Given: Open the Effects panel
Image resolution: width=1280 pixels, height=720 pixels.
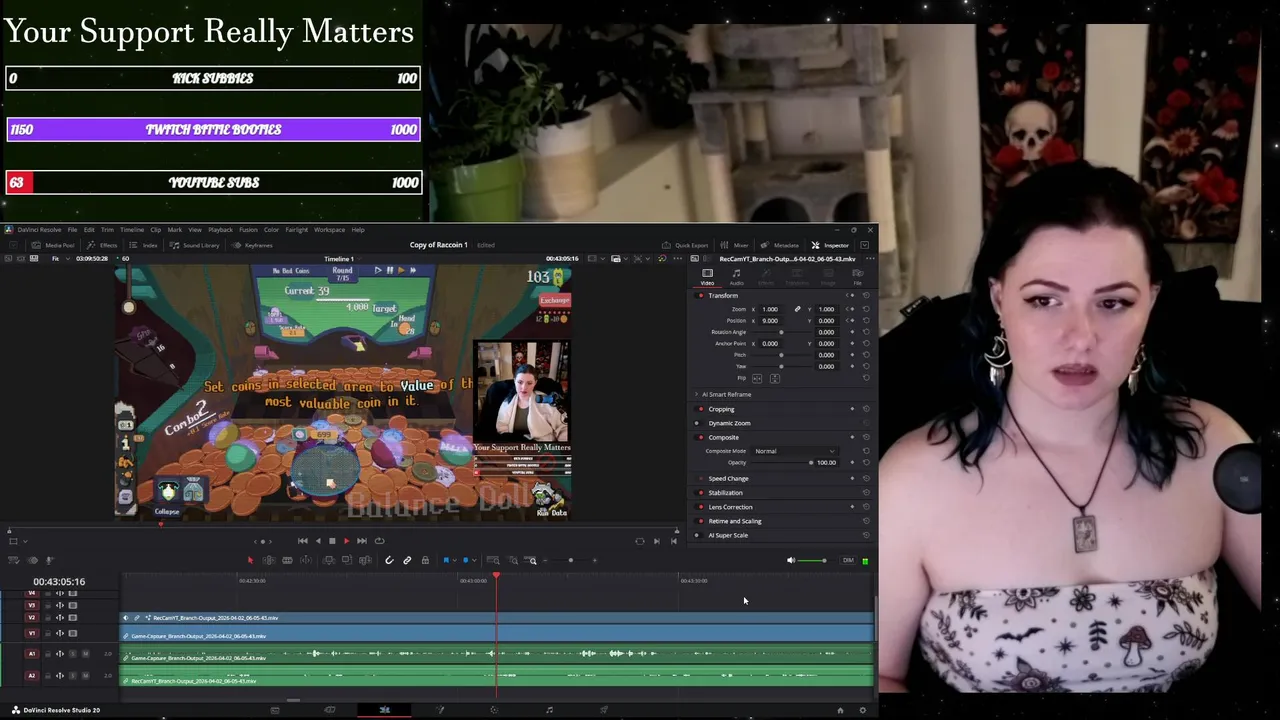Looking at the screenshot, I should 103,245.
